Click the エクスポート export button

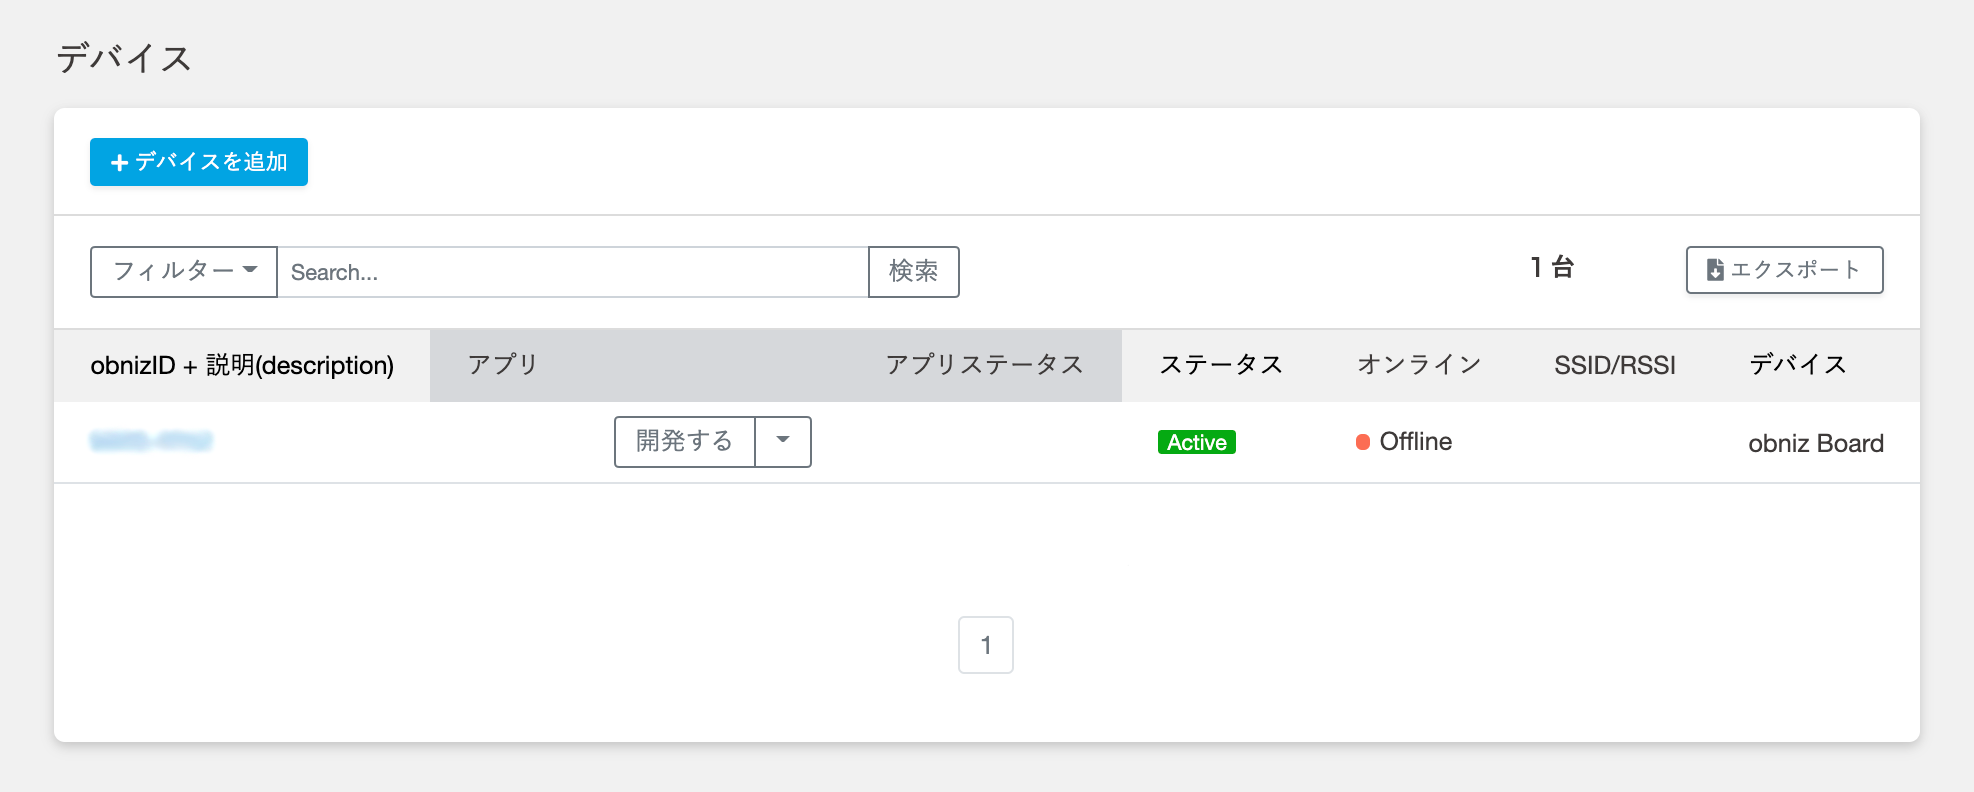tap(1784, 269)
